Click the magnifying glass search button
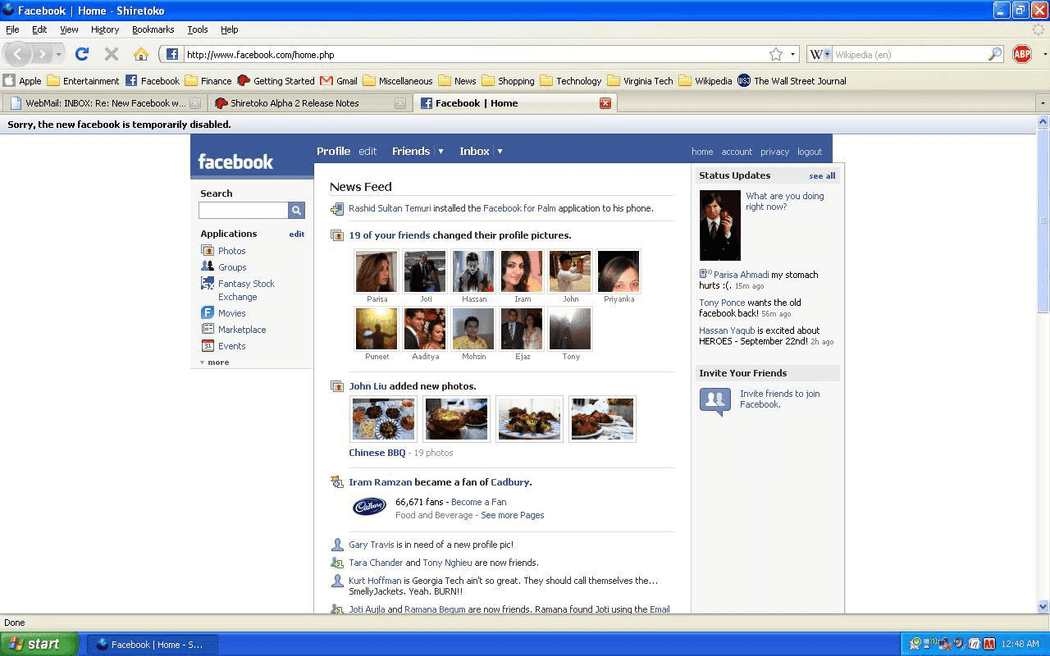The width and height of the screenshot is (1050, 656). point(296,210)
